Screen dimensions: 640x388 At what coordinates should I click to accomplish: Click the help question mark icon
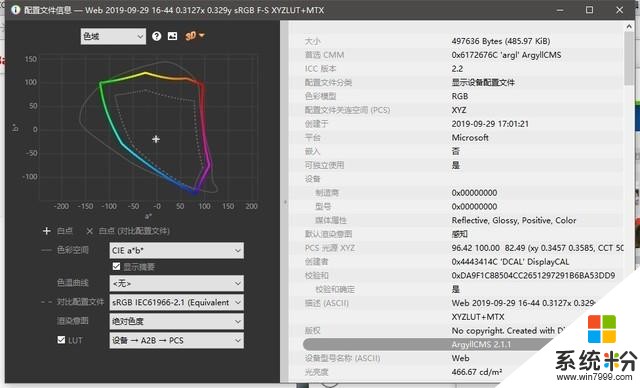tap(156, 36)
